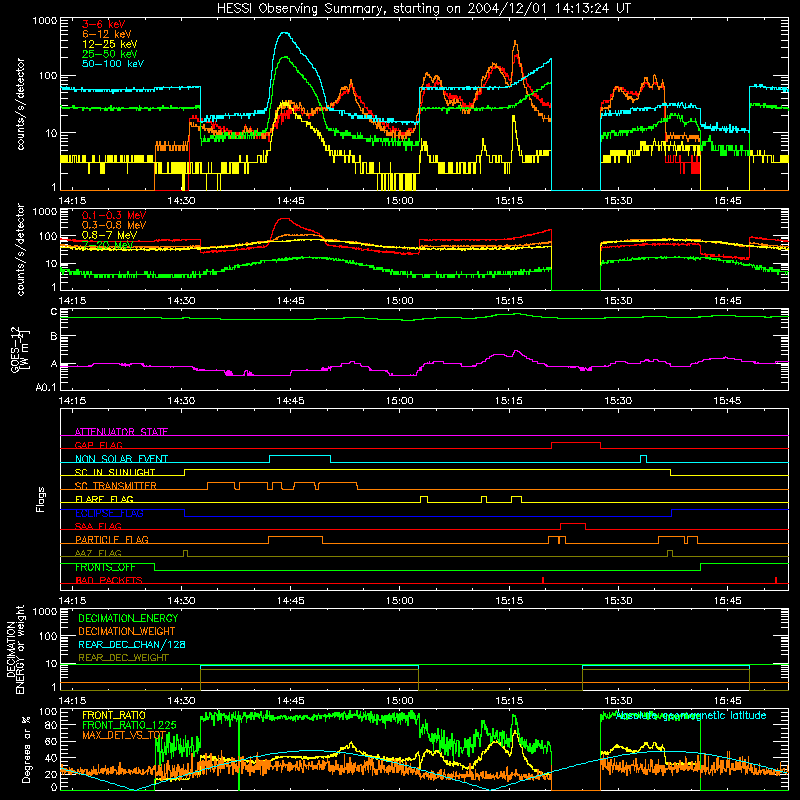
Task: Click the FRONT_RATIO legend label
Action: (x=114, y=715)
